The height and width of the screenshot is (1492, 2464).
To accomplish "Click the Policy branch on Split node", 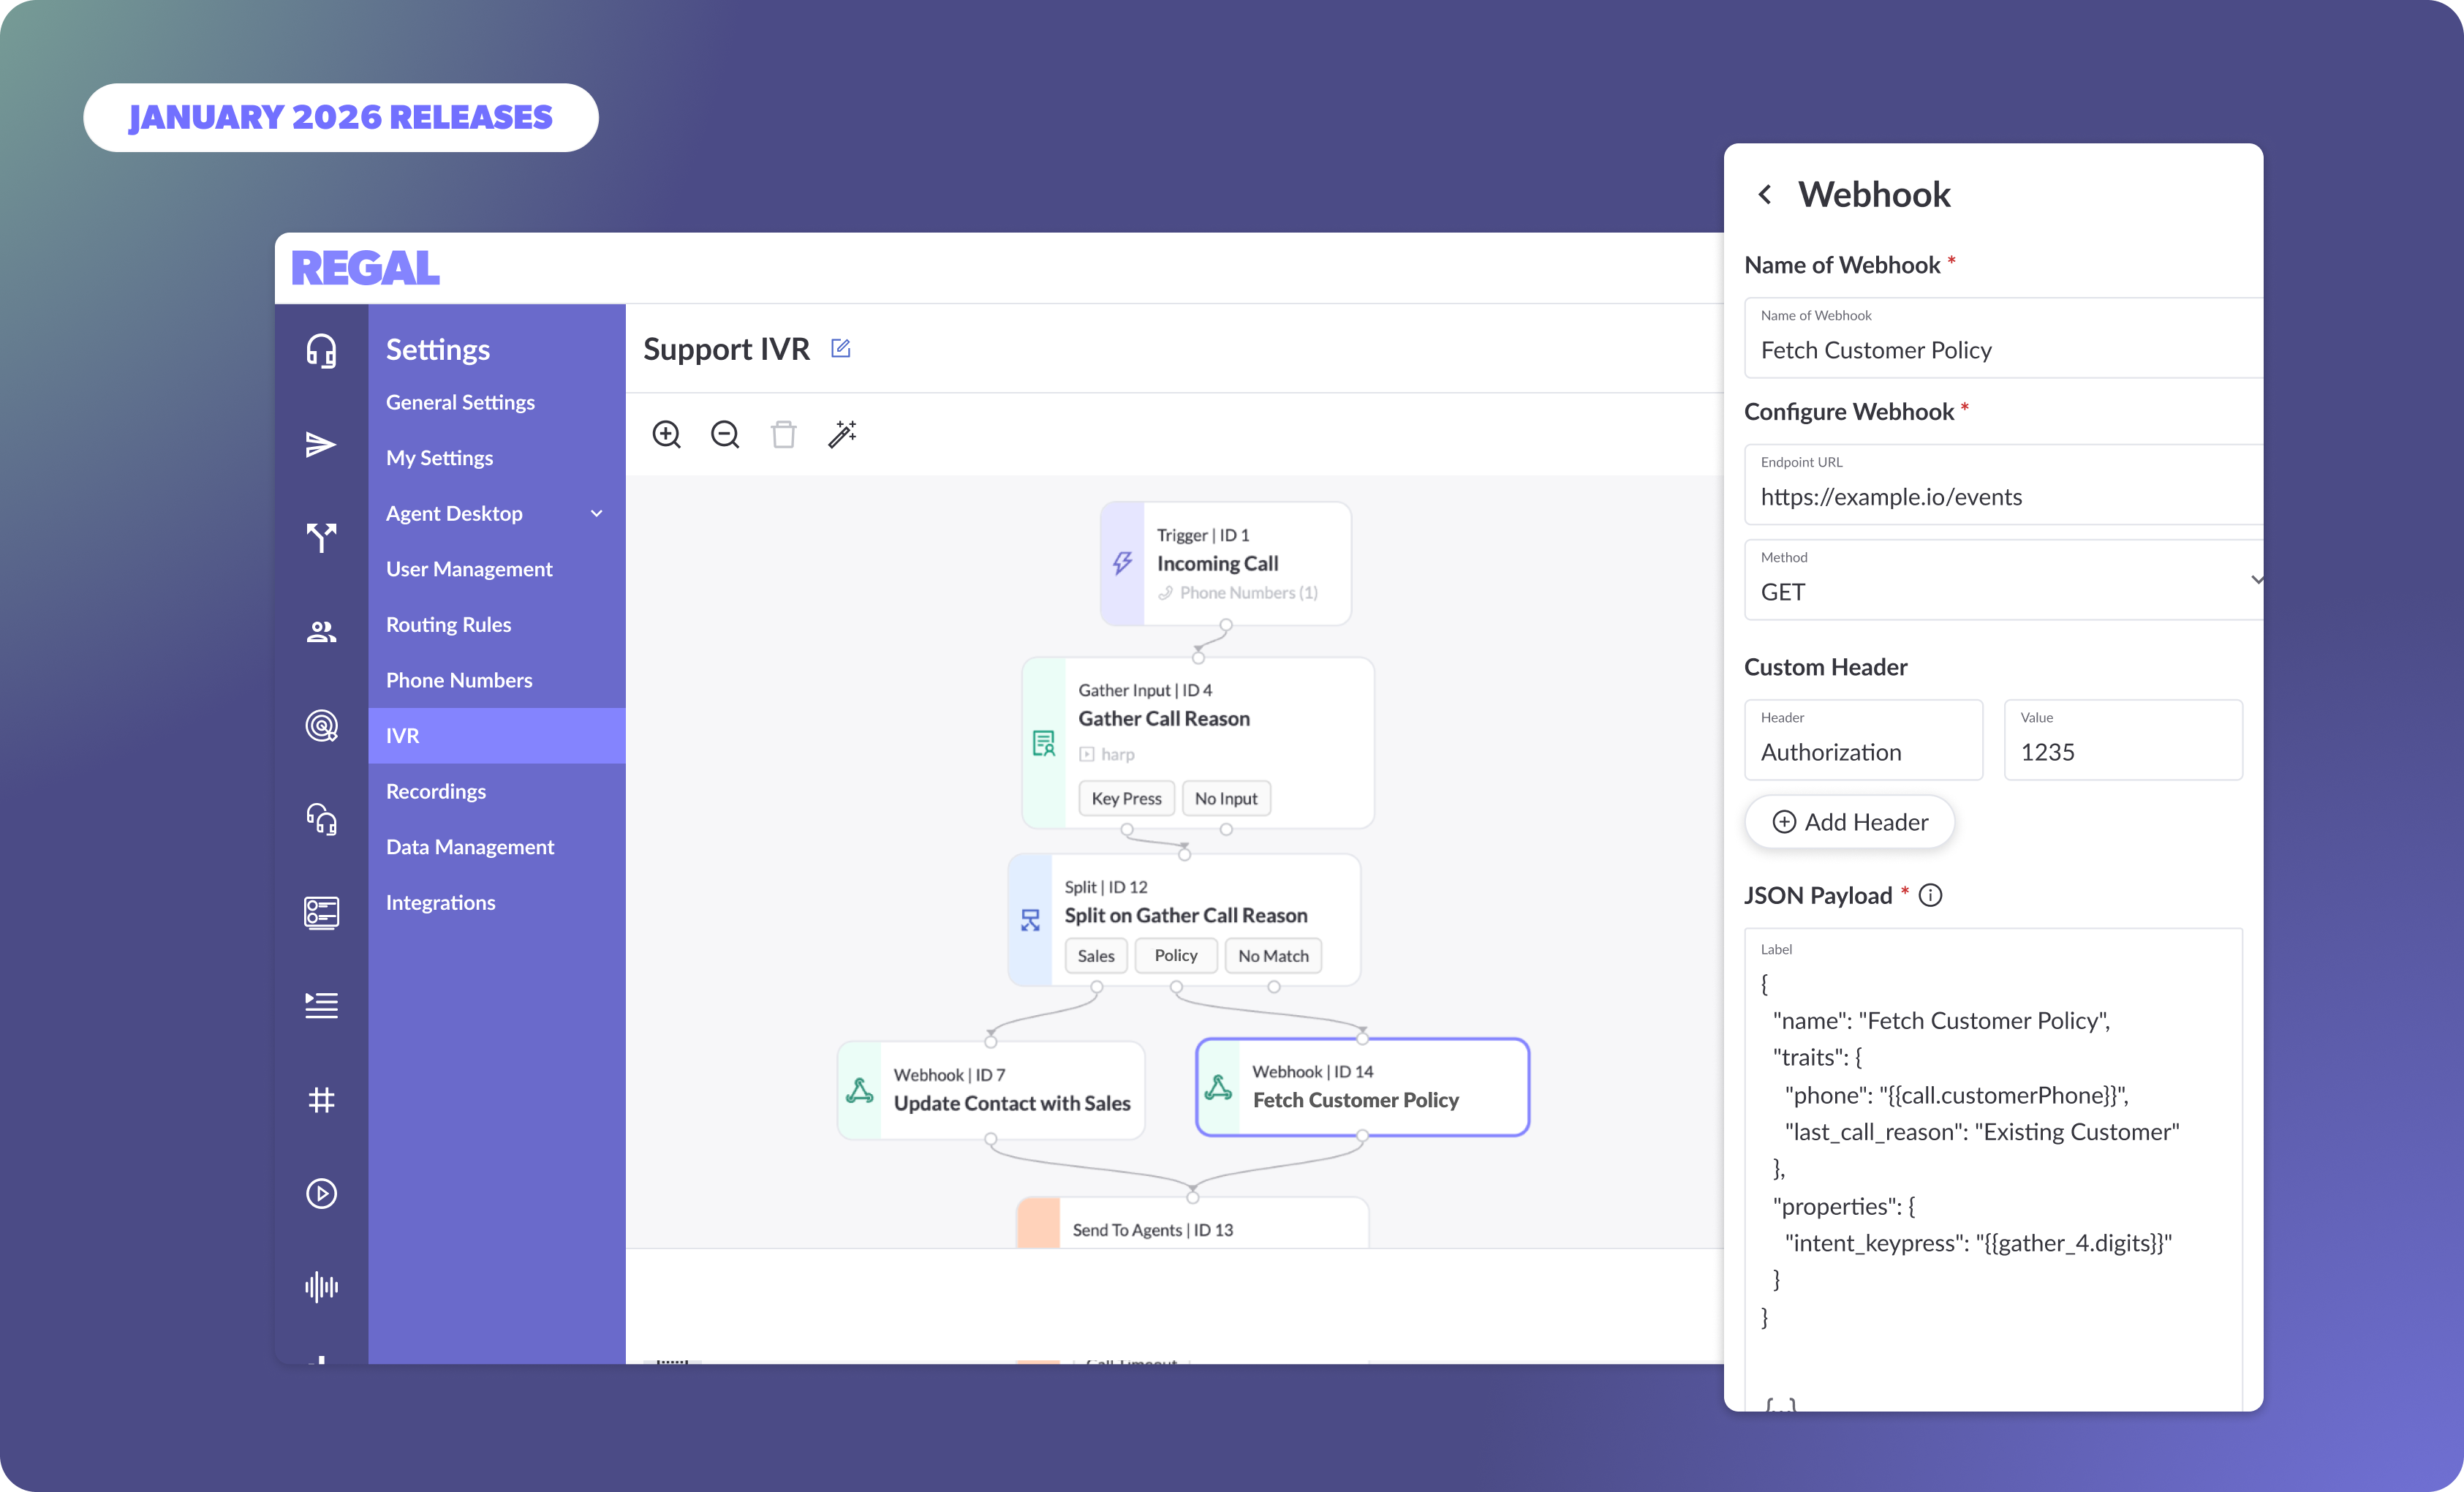I will pyautogui.click(x=1175, y=955).
